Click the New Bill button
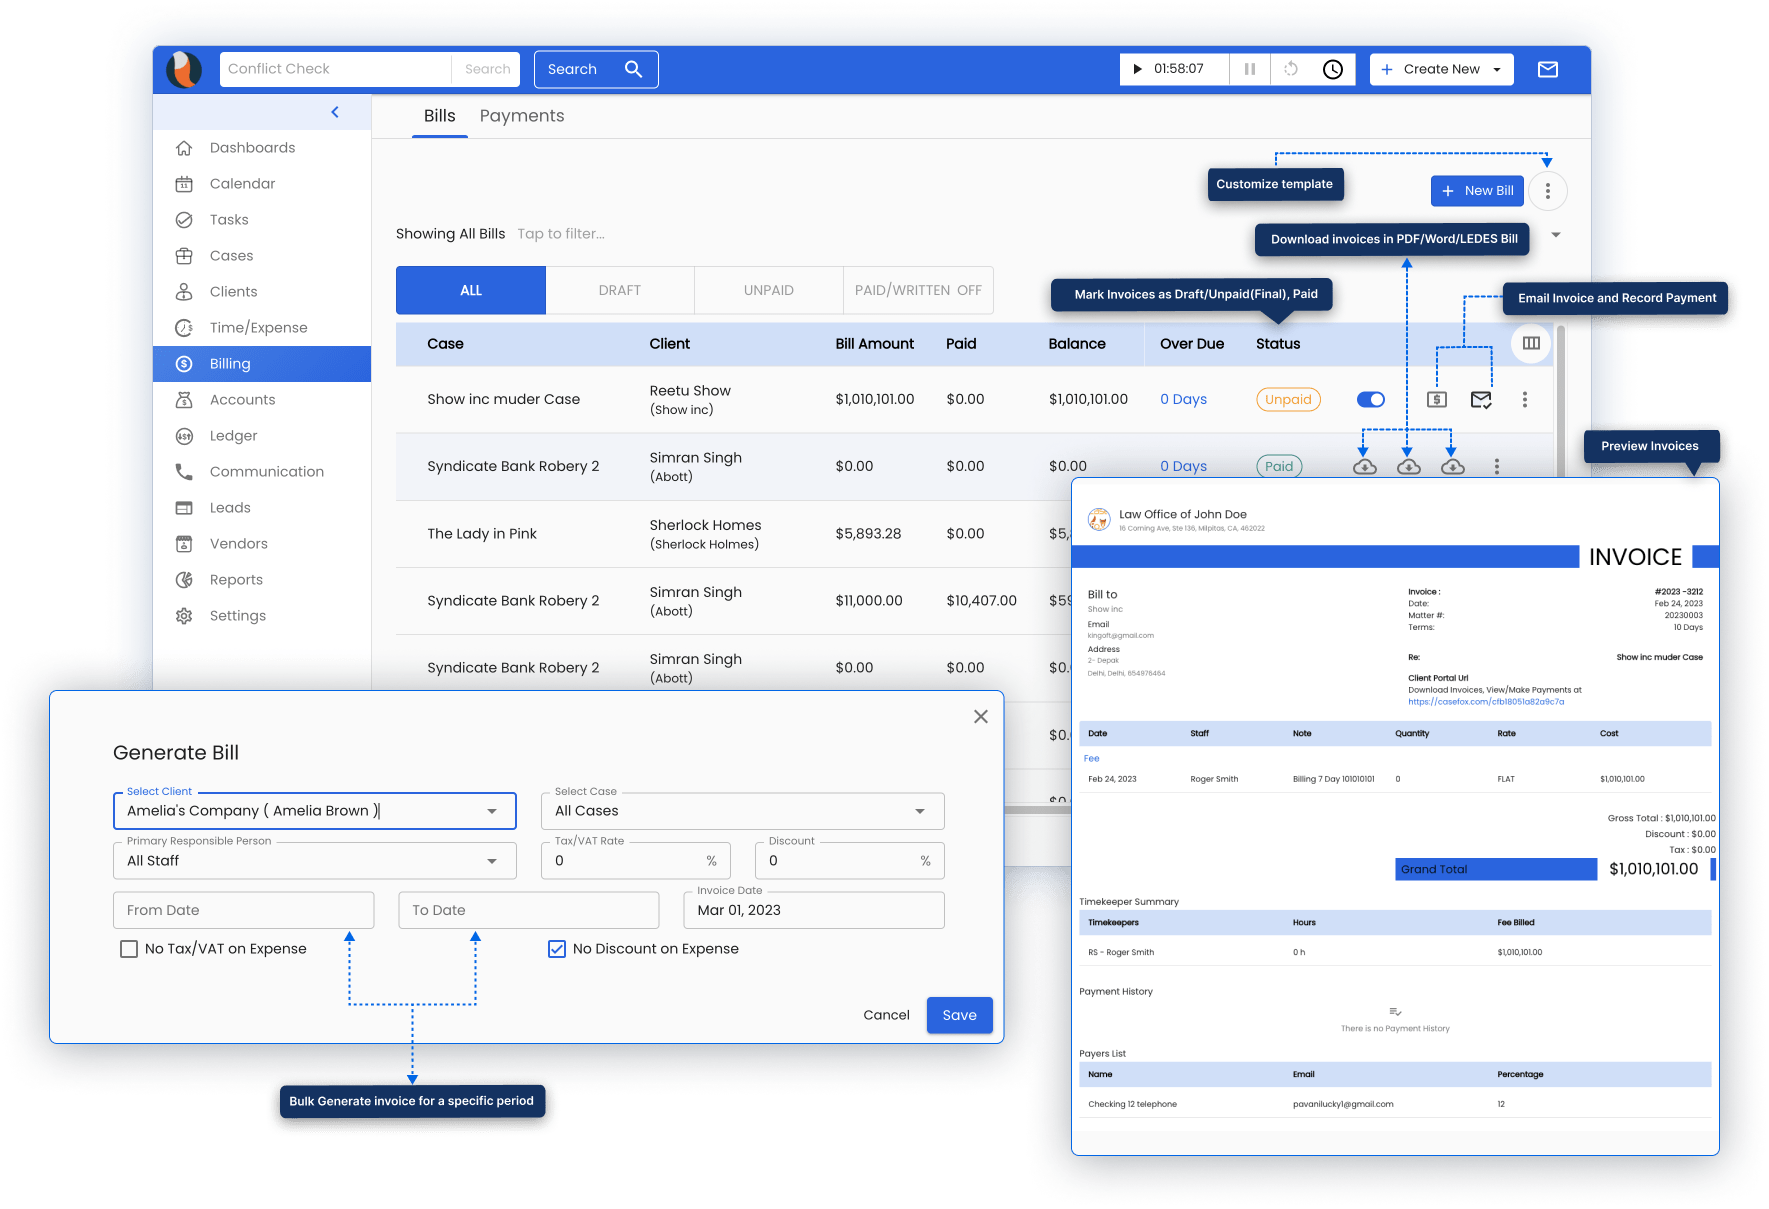 [x=1477, y=190]
